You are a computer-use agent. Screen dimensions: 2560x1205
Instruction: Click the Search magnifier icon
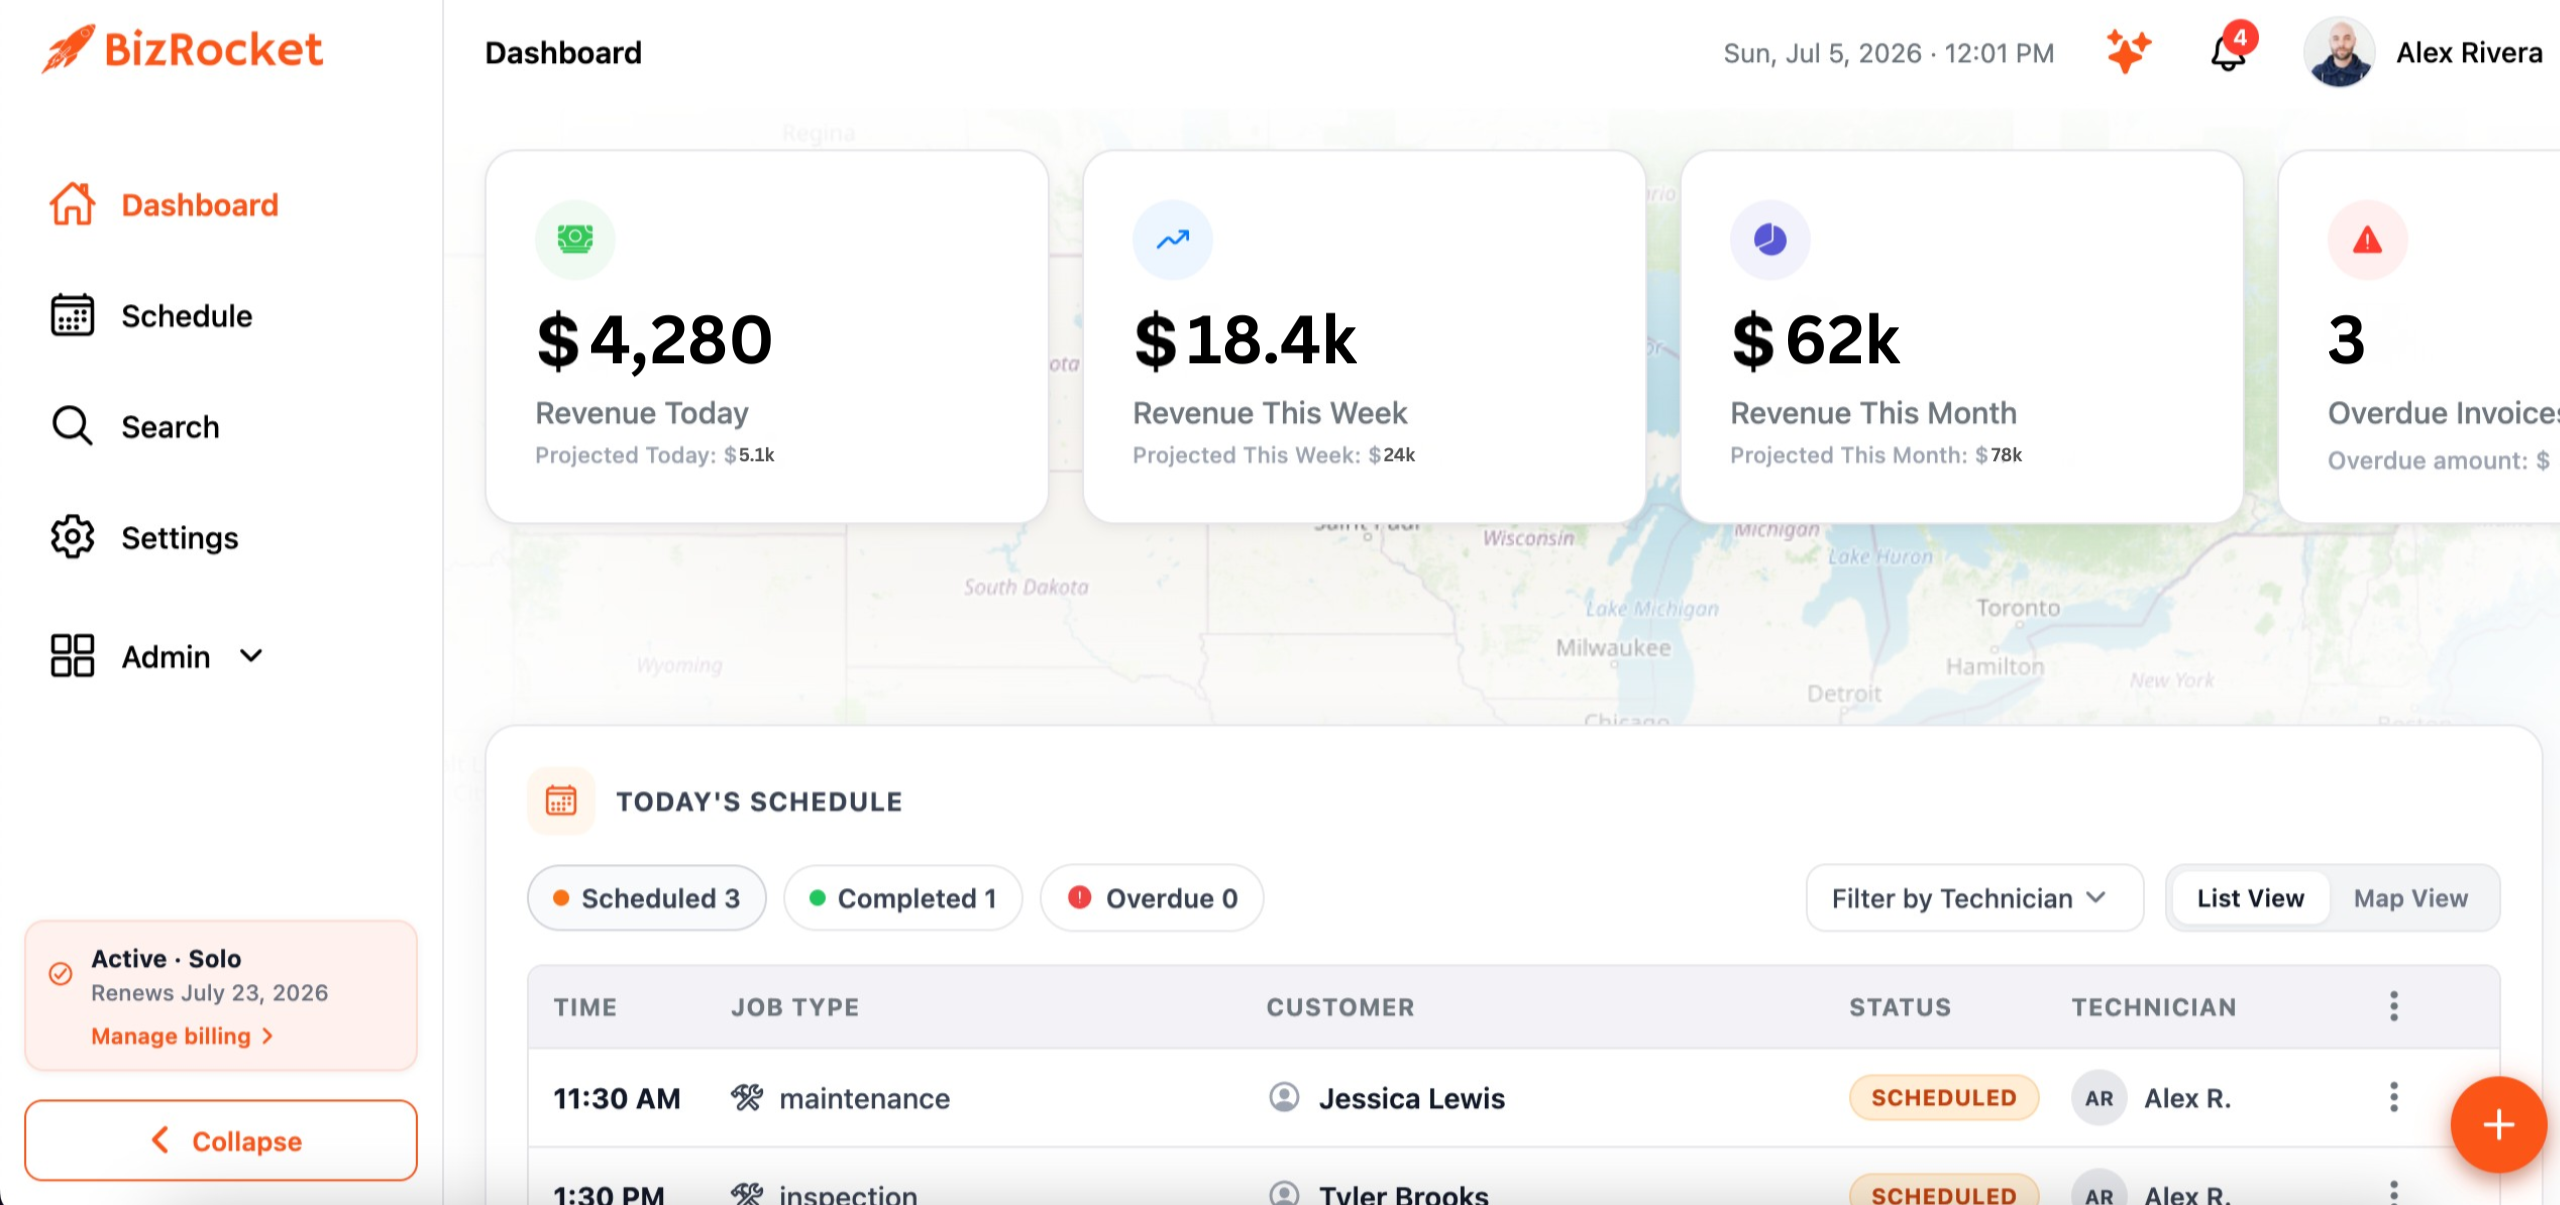coord(72,426)
